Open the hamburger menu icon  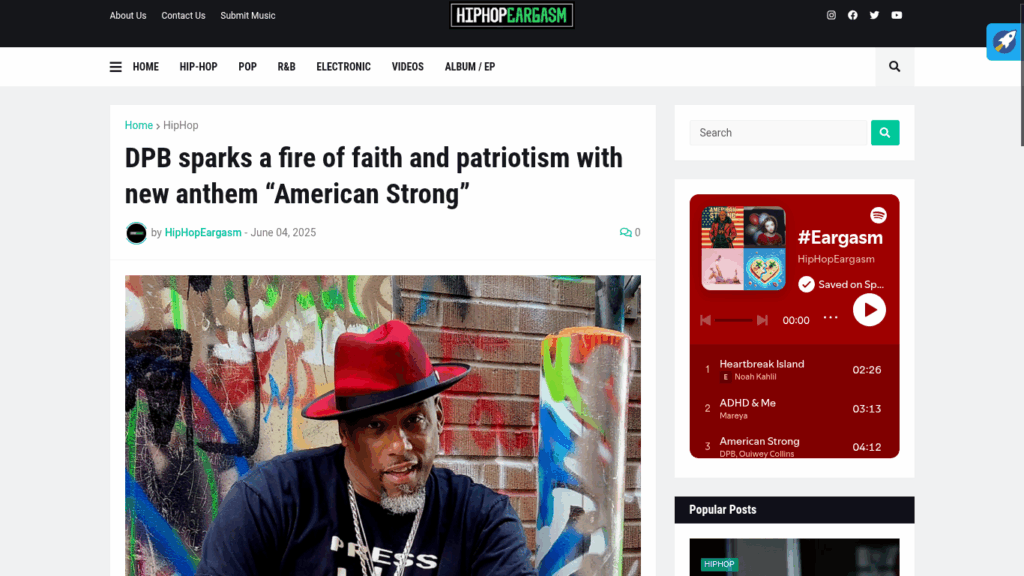[116, 67]
